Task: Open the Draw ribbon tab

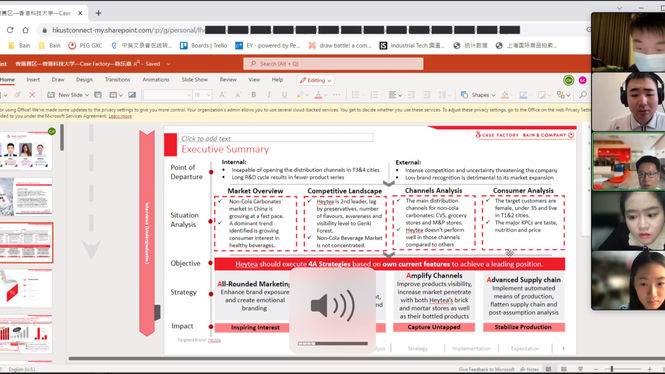Action: point(58,80)
